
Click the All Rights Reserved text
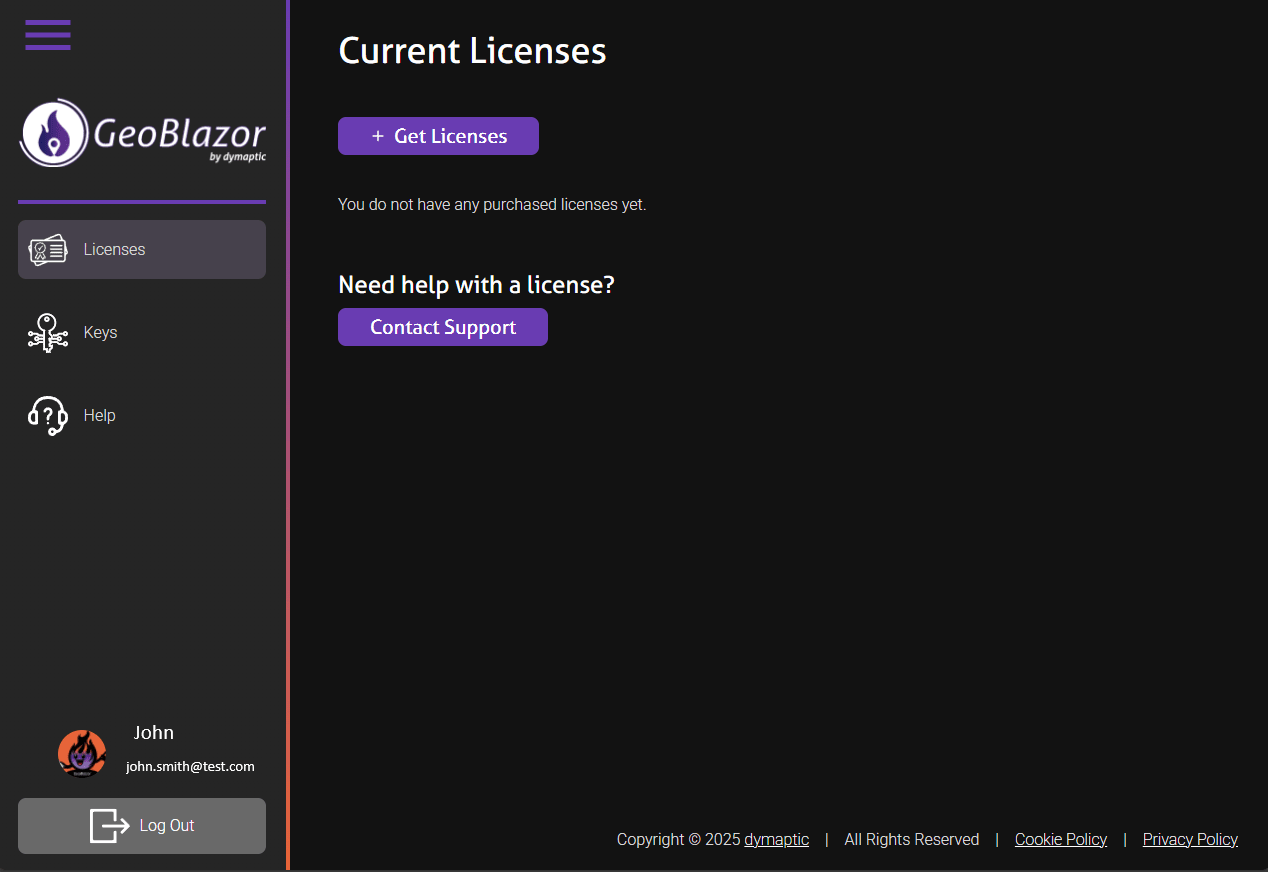(912, 840)
